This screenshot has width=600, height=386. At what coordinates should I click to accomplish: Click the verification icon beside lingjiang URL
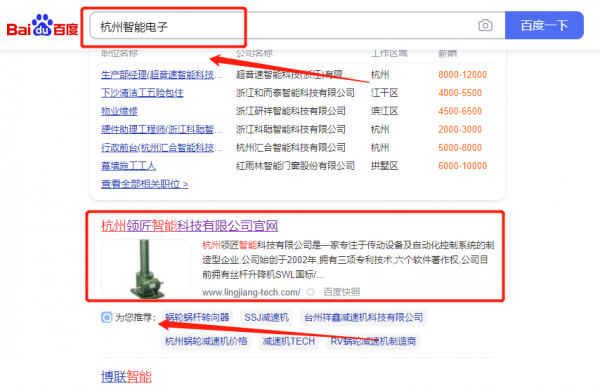311,292
